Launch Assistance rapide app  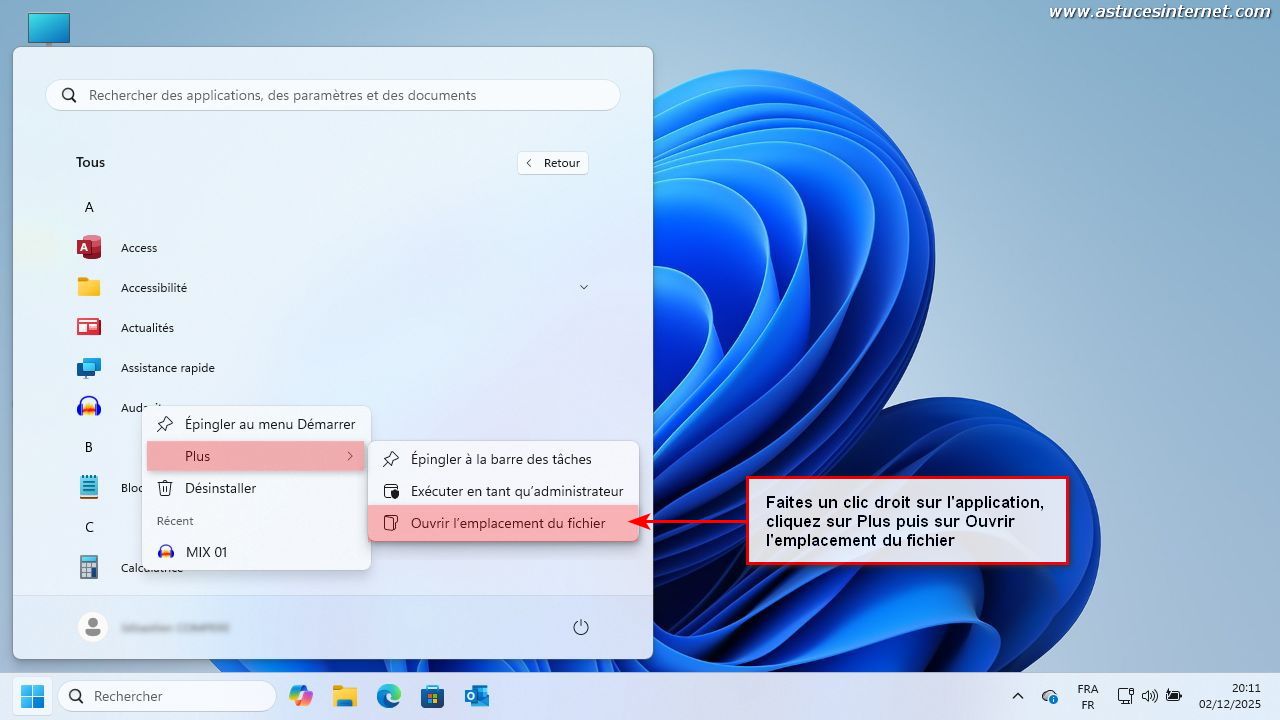pyautogui.click(x=167, y=368)
